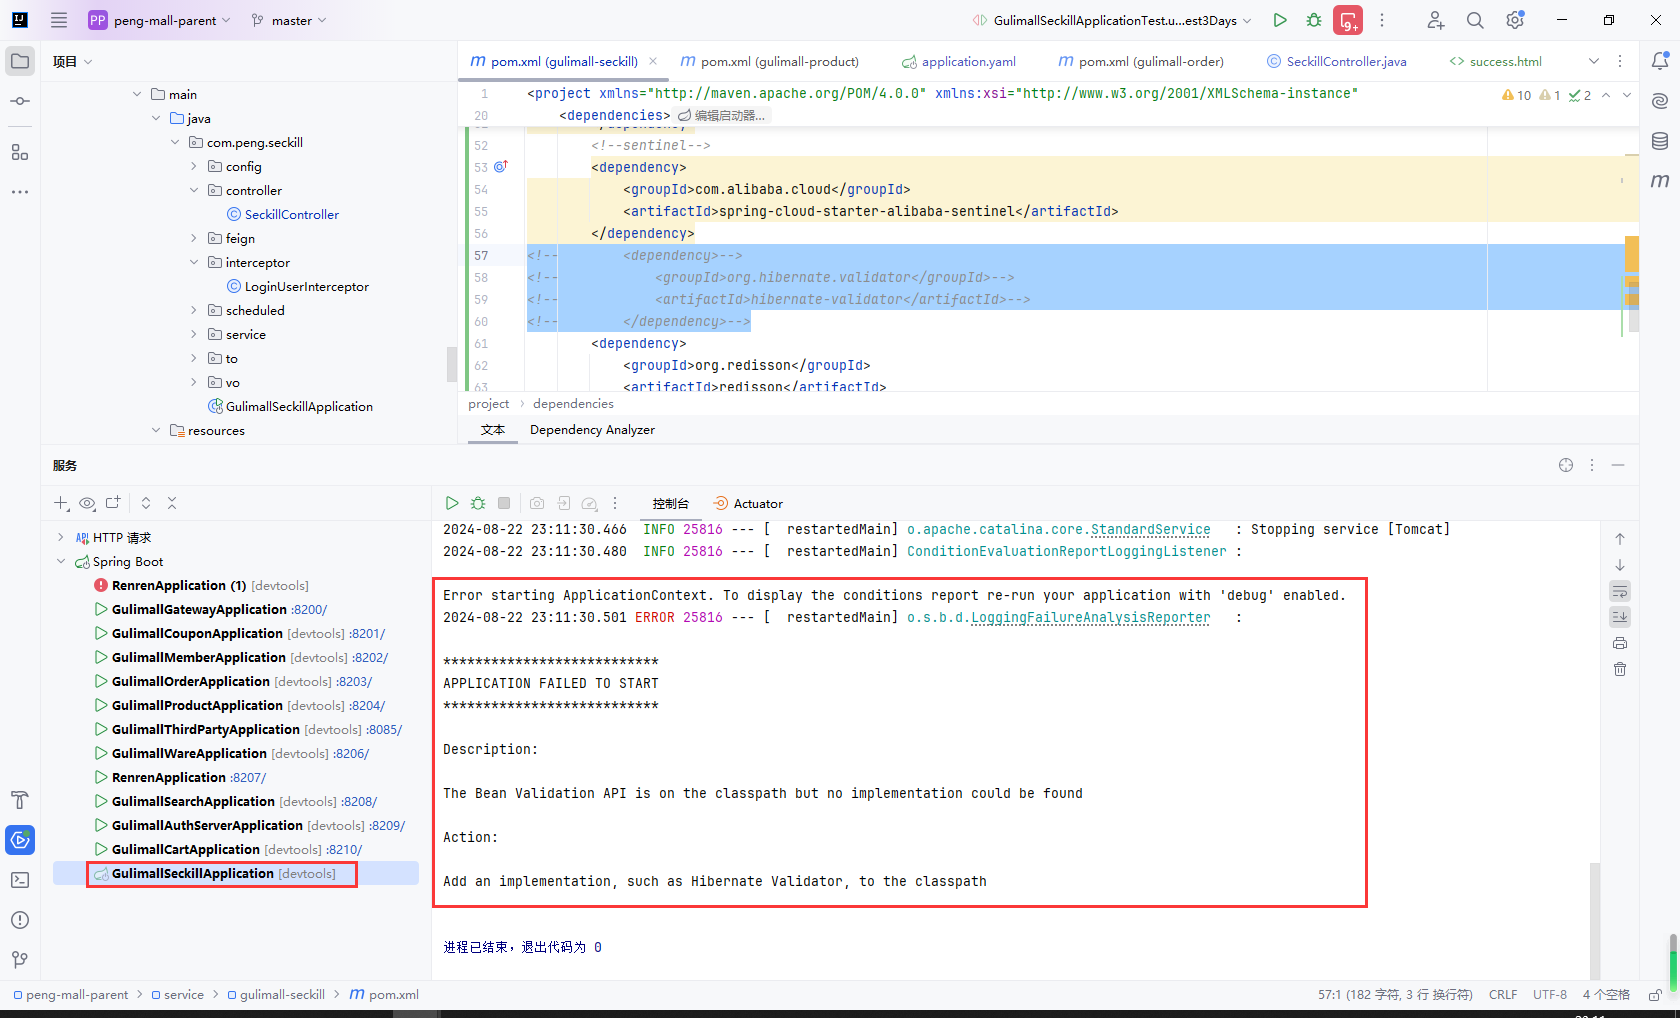This screenshot has height=1018, width=1680.
Task: Click warnings count indicator in editor
Action: click(1516, 95)
